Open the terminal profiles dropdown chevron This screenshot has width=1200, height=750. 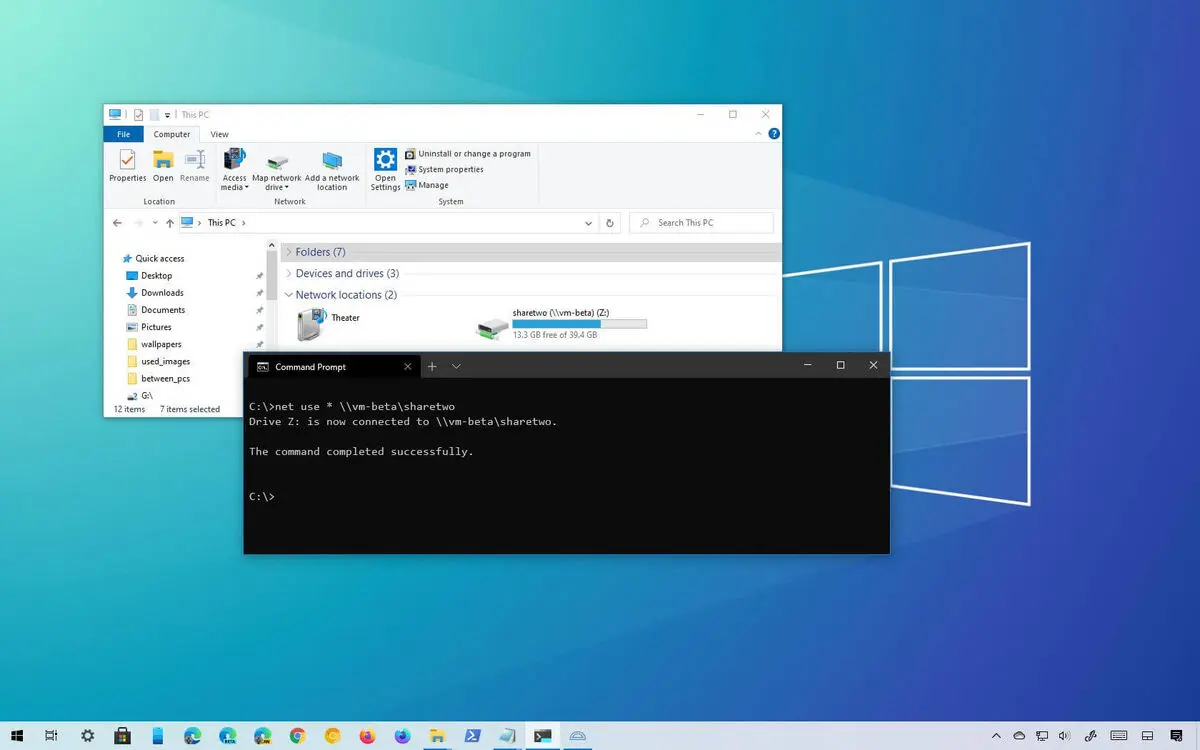point(456,367)
